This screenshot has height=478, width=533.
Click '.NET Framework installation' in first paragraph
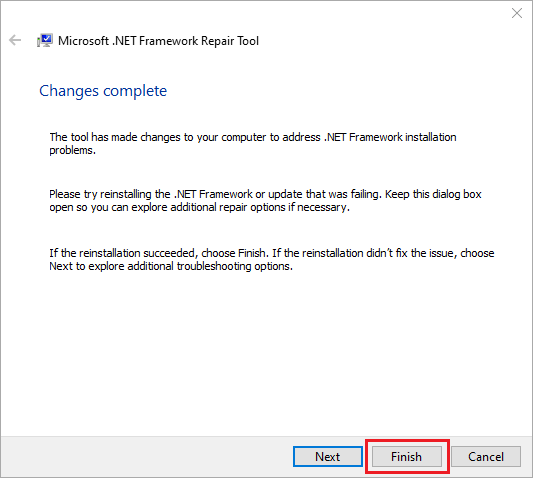coord(390,137)
